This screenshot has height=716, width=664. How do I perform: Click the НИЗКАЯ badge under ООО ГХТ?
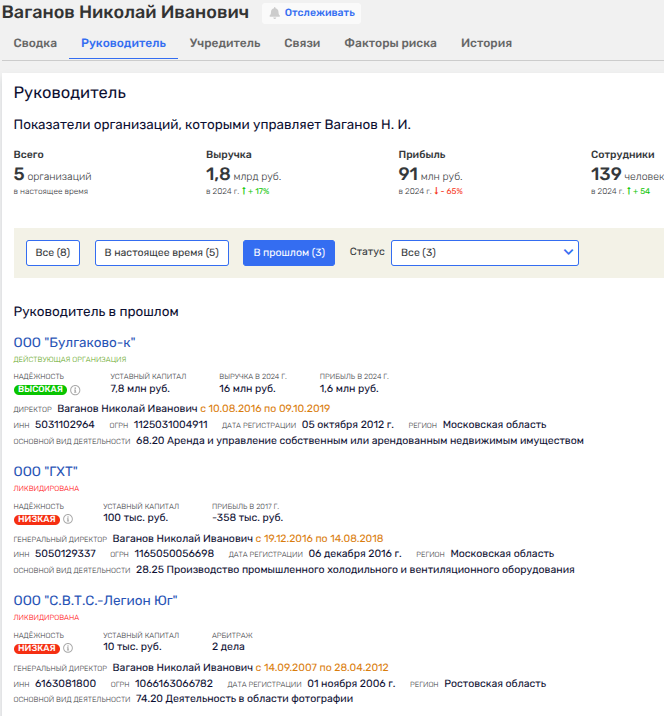pos(37,519)
